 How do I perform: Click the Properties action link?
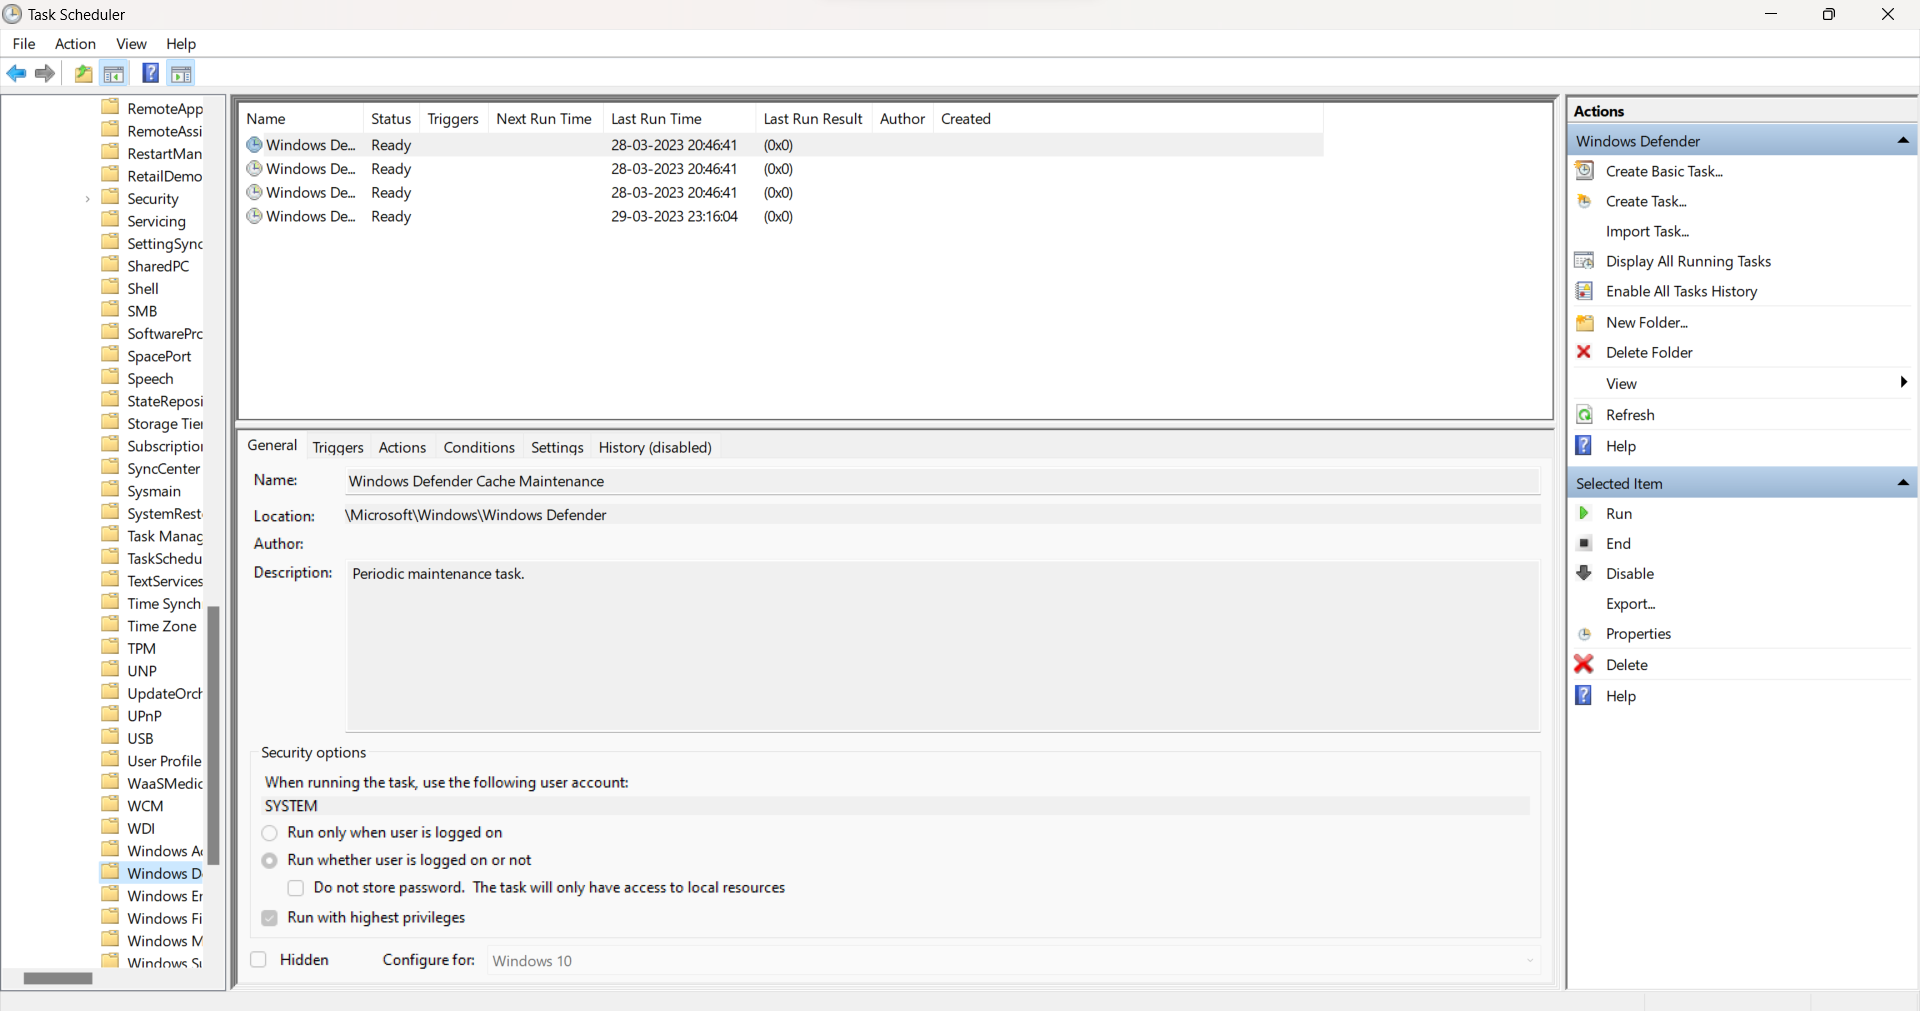click(1638, 634)
